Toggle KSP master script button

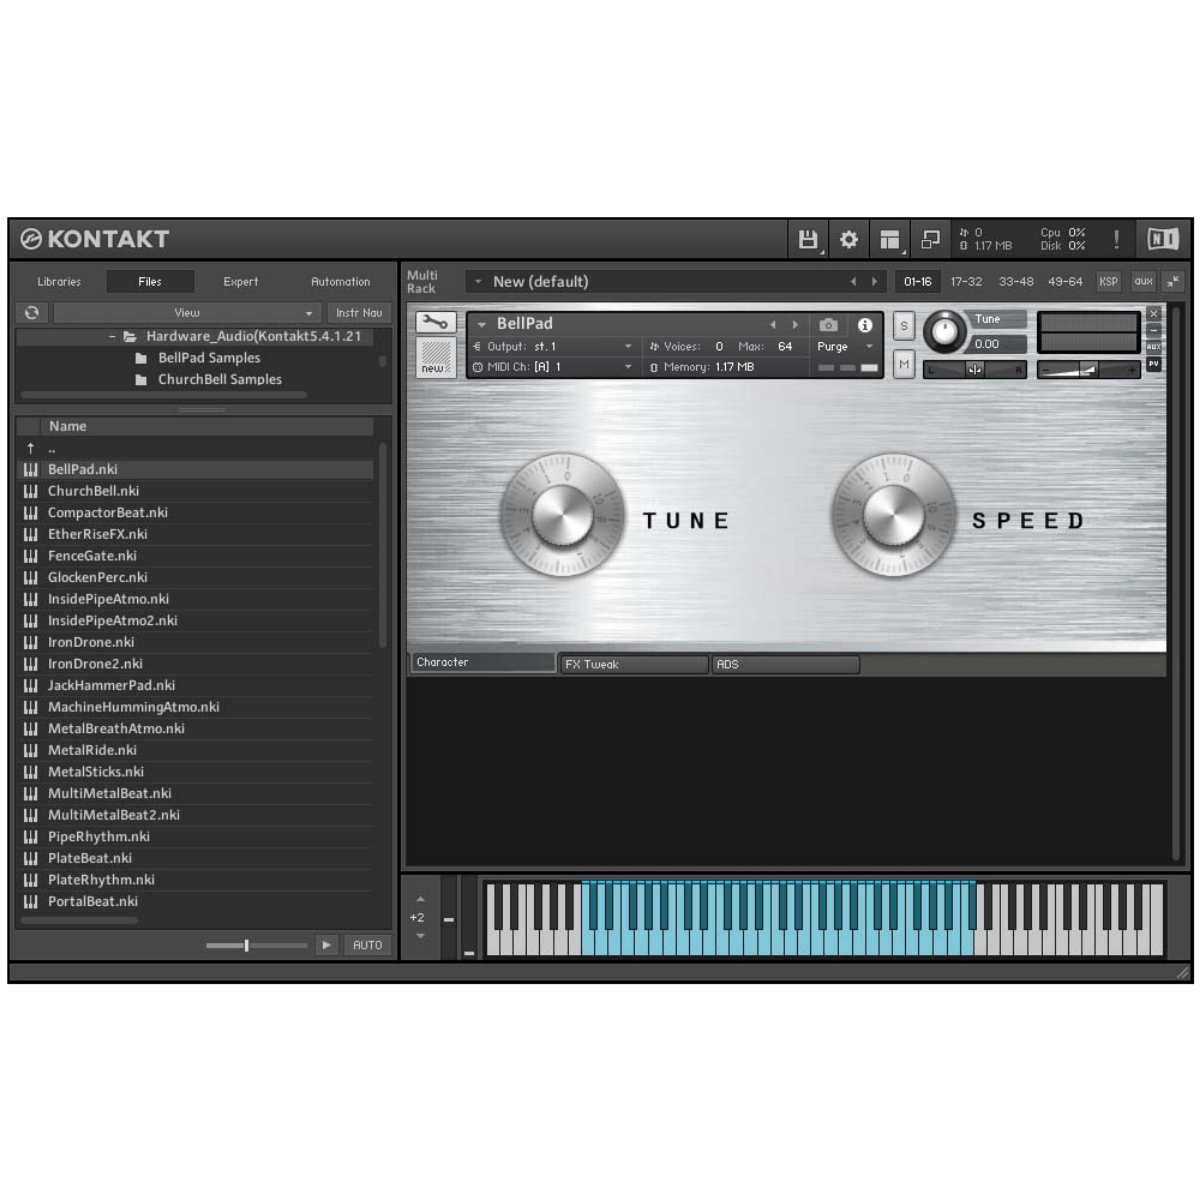click(1108, 282)
